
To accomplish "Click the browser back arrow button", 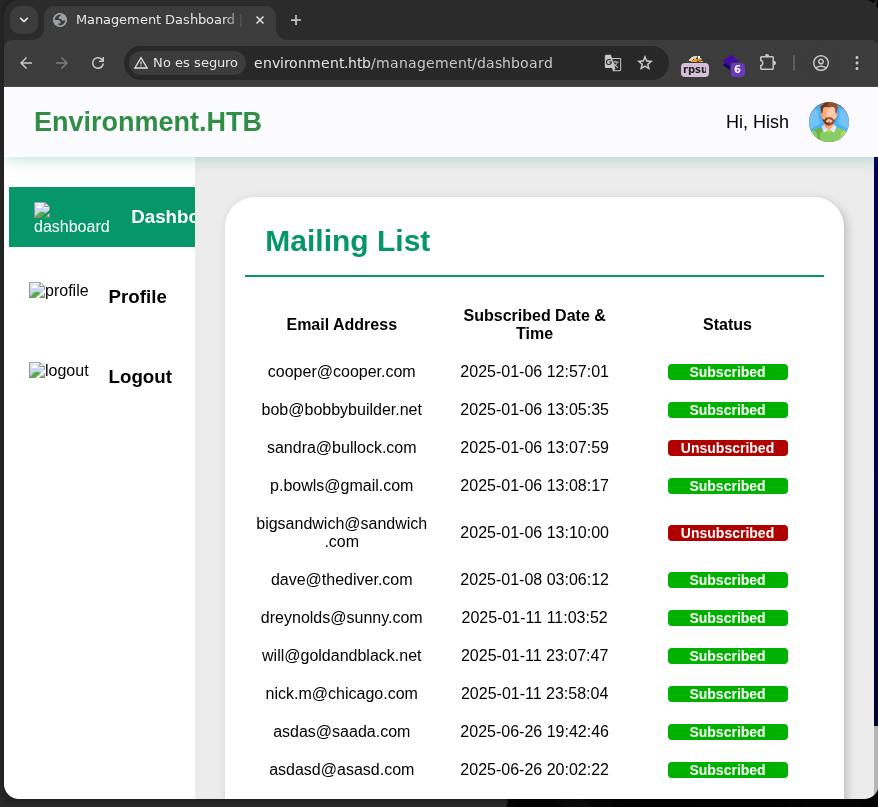I will pyautogui.click(x=26, y=63).
